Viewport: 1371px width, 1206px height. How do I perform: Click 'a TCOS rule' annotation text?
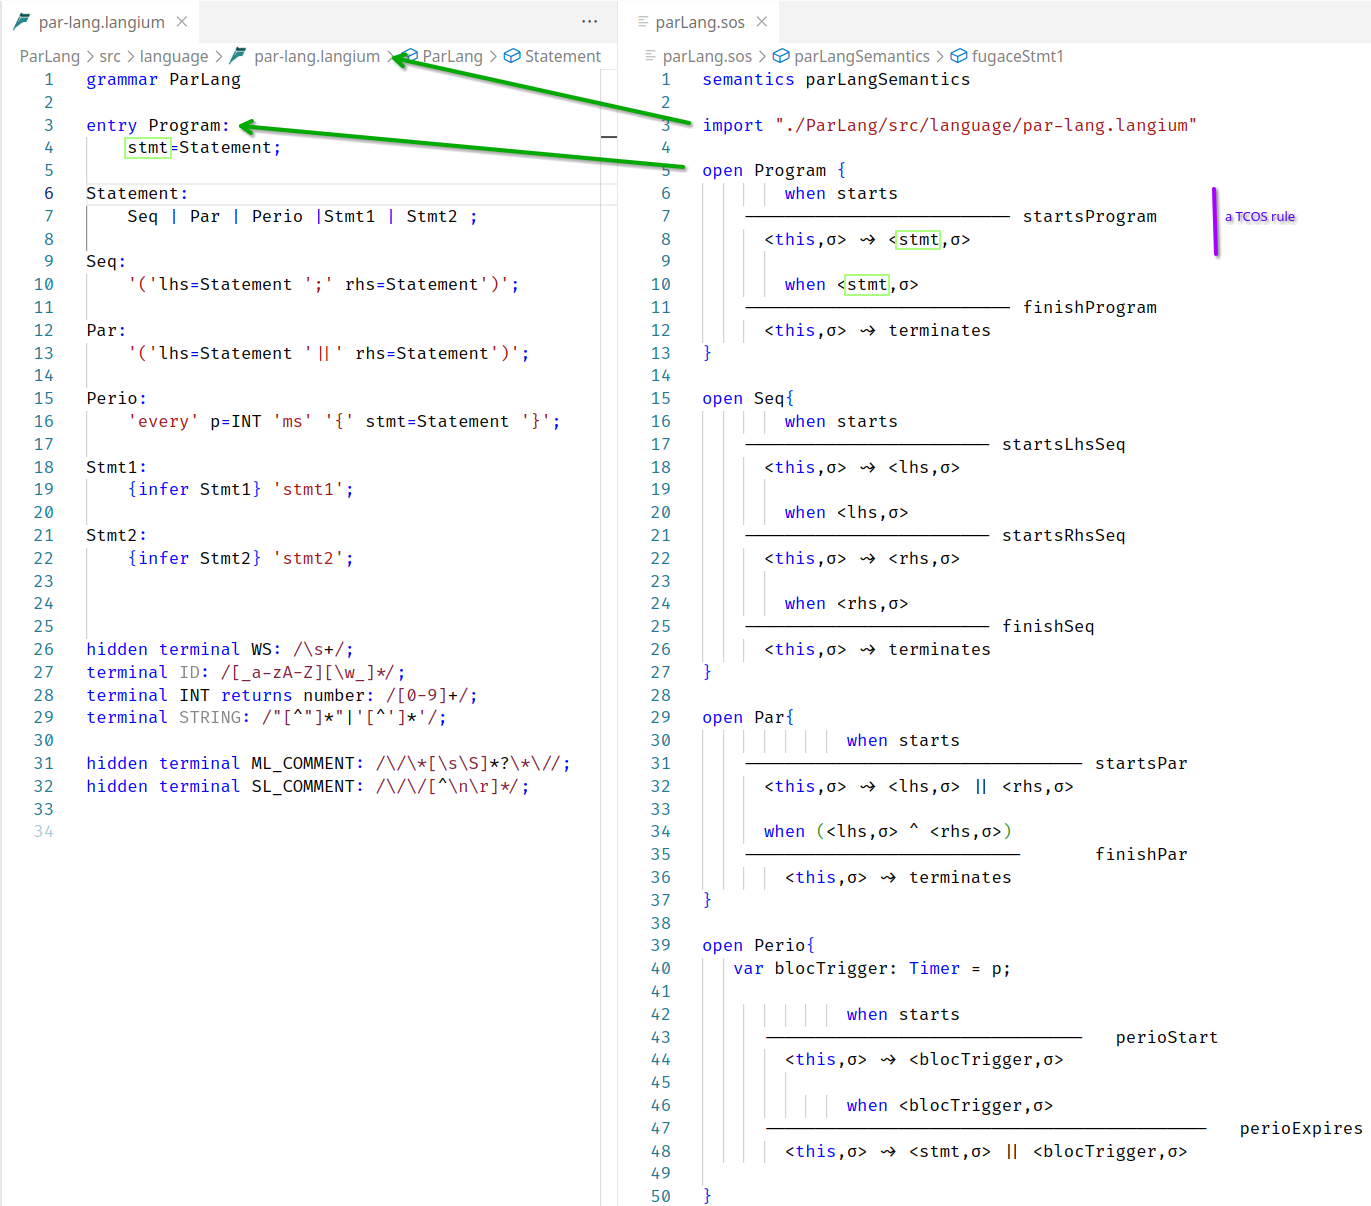pyautogui.click(x=1260, y=217)
